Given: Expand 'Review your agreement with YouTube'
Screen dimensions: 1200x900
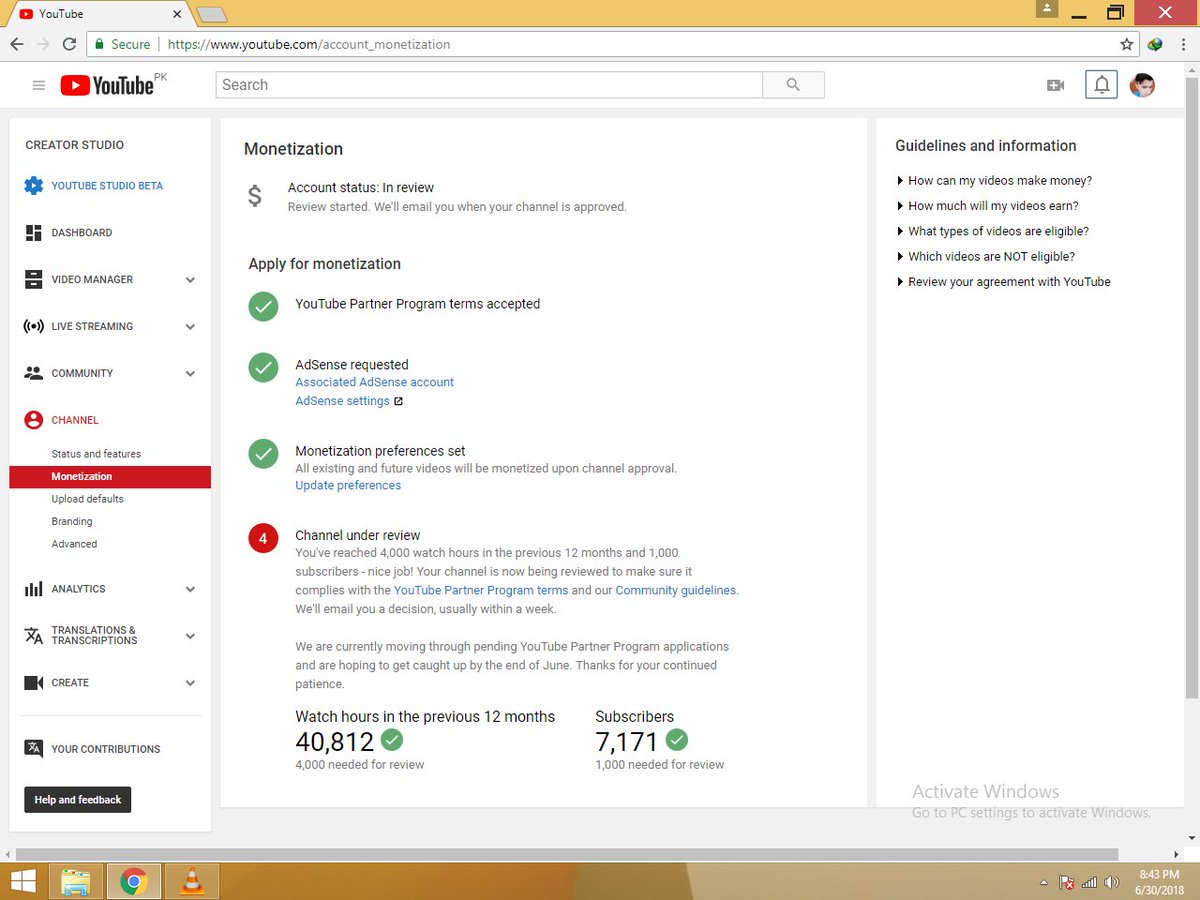Looking at the screenshot, I should [1003, 282].
